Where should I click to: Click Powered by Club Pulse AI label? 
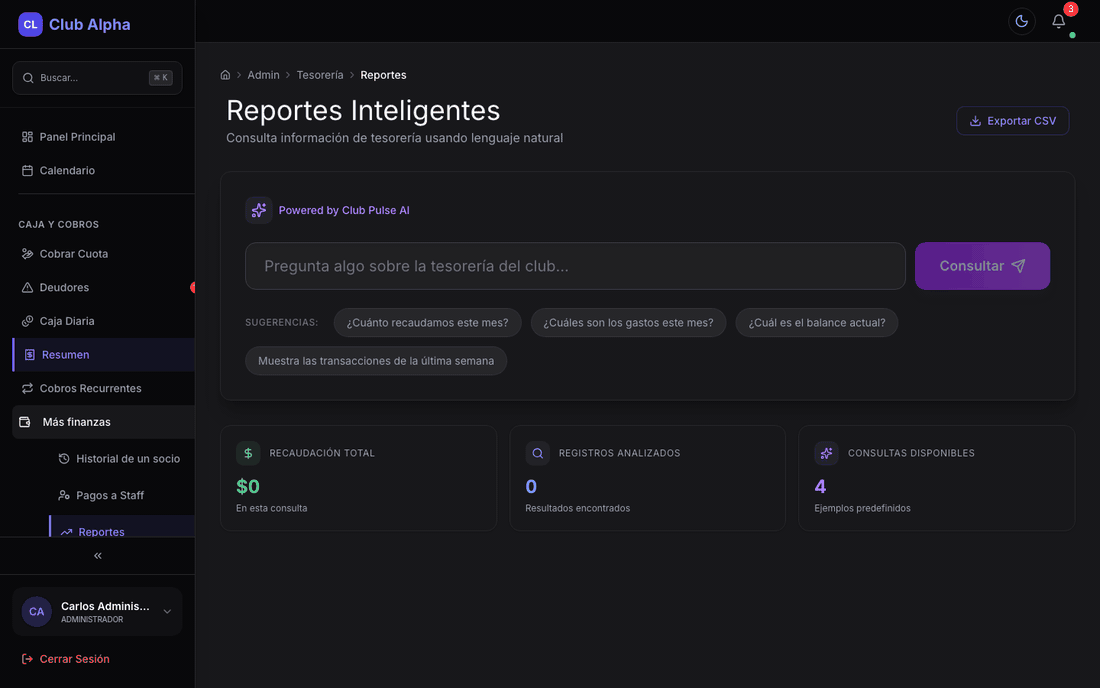(x=344, y=210)
